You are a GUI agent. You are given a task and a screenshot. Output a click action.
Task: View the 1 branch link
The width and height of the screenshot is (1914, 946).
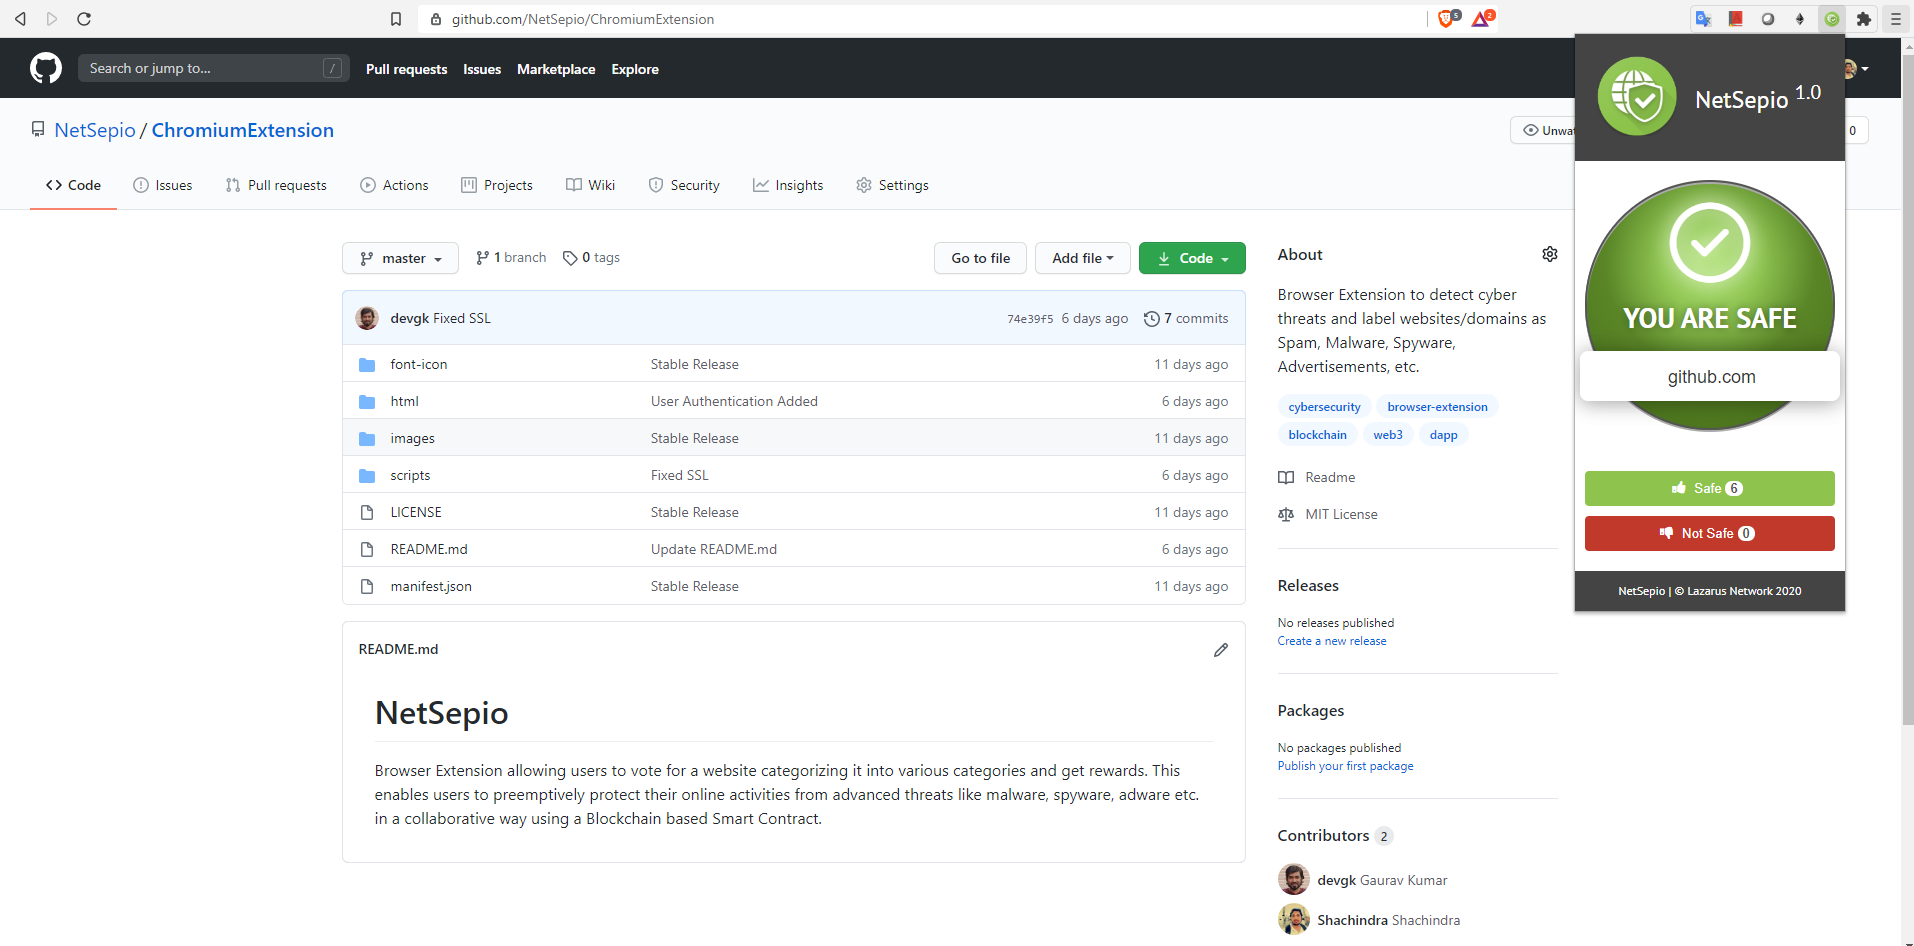pos(511,258)
